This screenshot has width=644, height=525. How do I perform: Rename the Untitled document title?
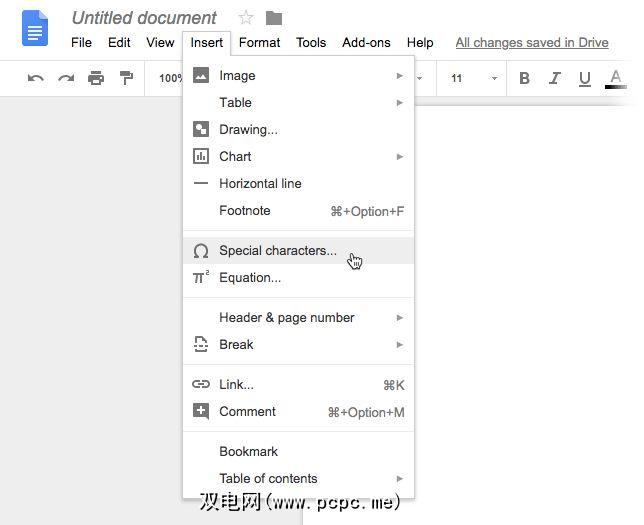[x=144, y=18]
